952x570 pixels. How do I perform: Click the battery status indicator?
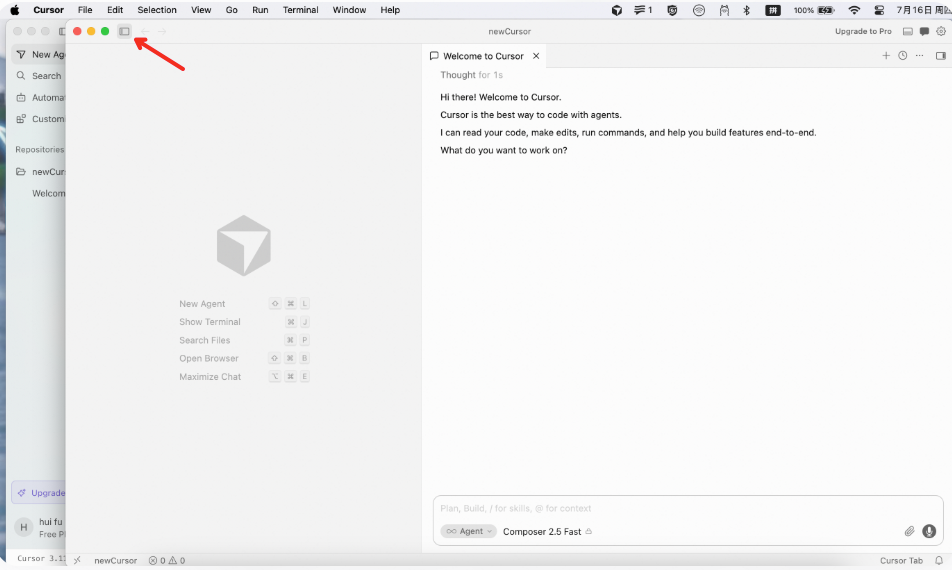(814, 10)
